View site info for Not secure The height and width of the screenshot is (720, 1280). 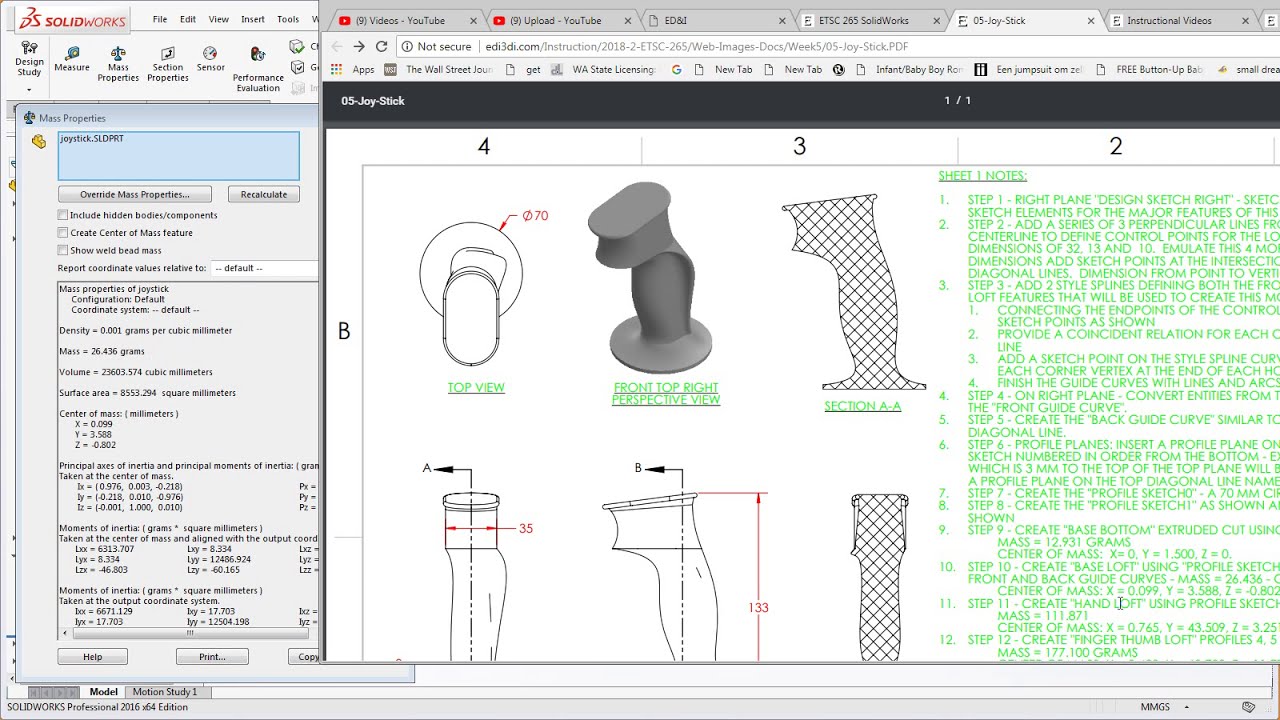click(436, 46)
